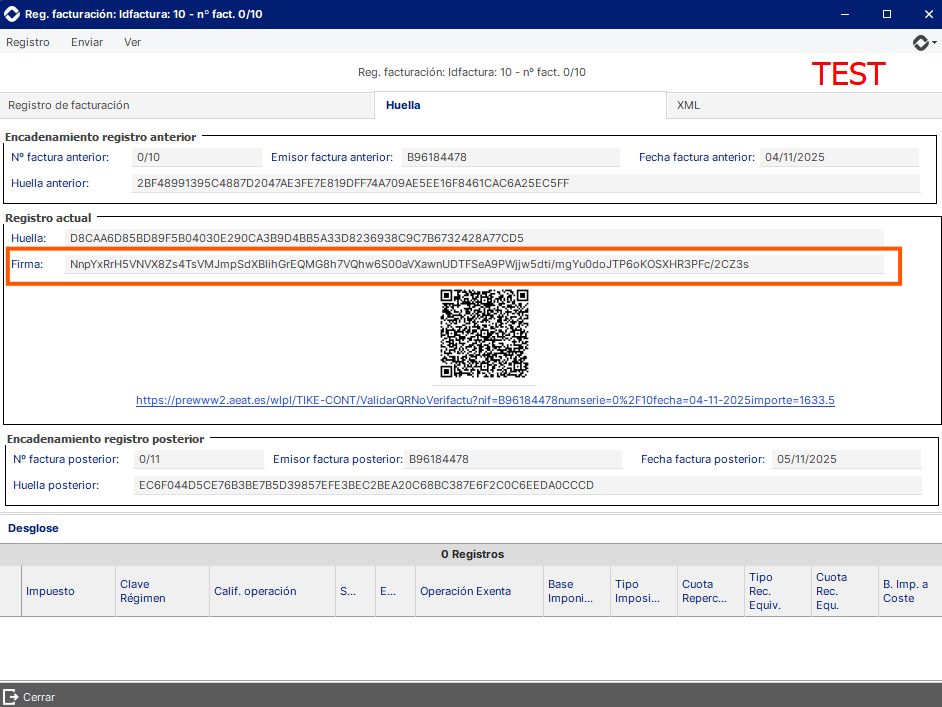Open the Registro menu
This screenshot has height=707, width=942.
tap(28, 42)
